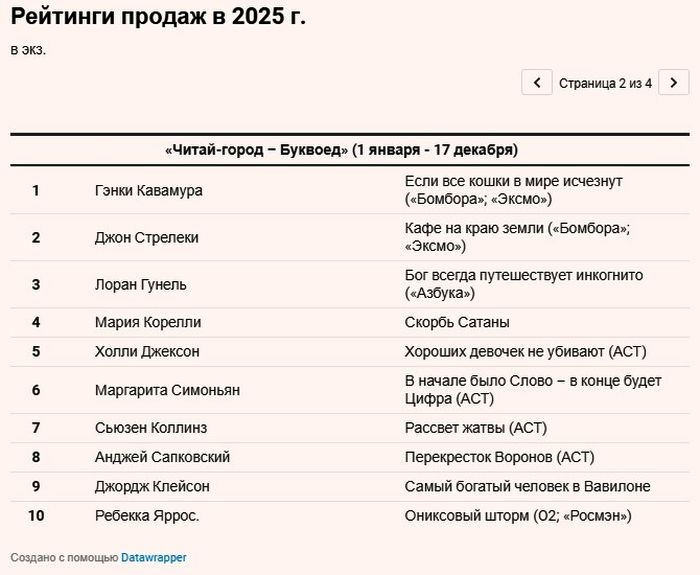
Task: Click the Лоран Гунель author cell
Action: (x=140, y=284)
